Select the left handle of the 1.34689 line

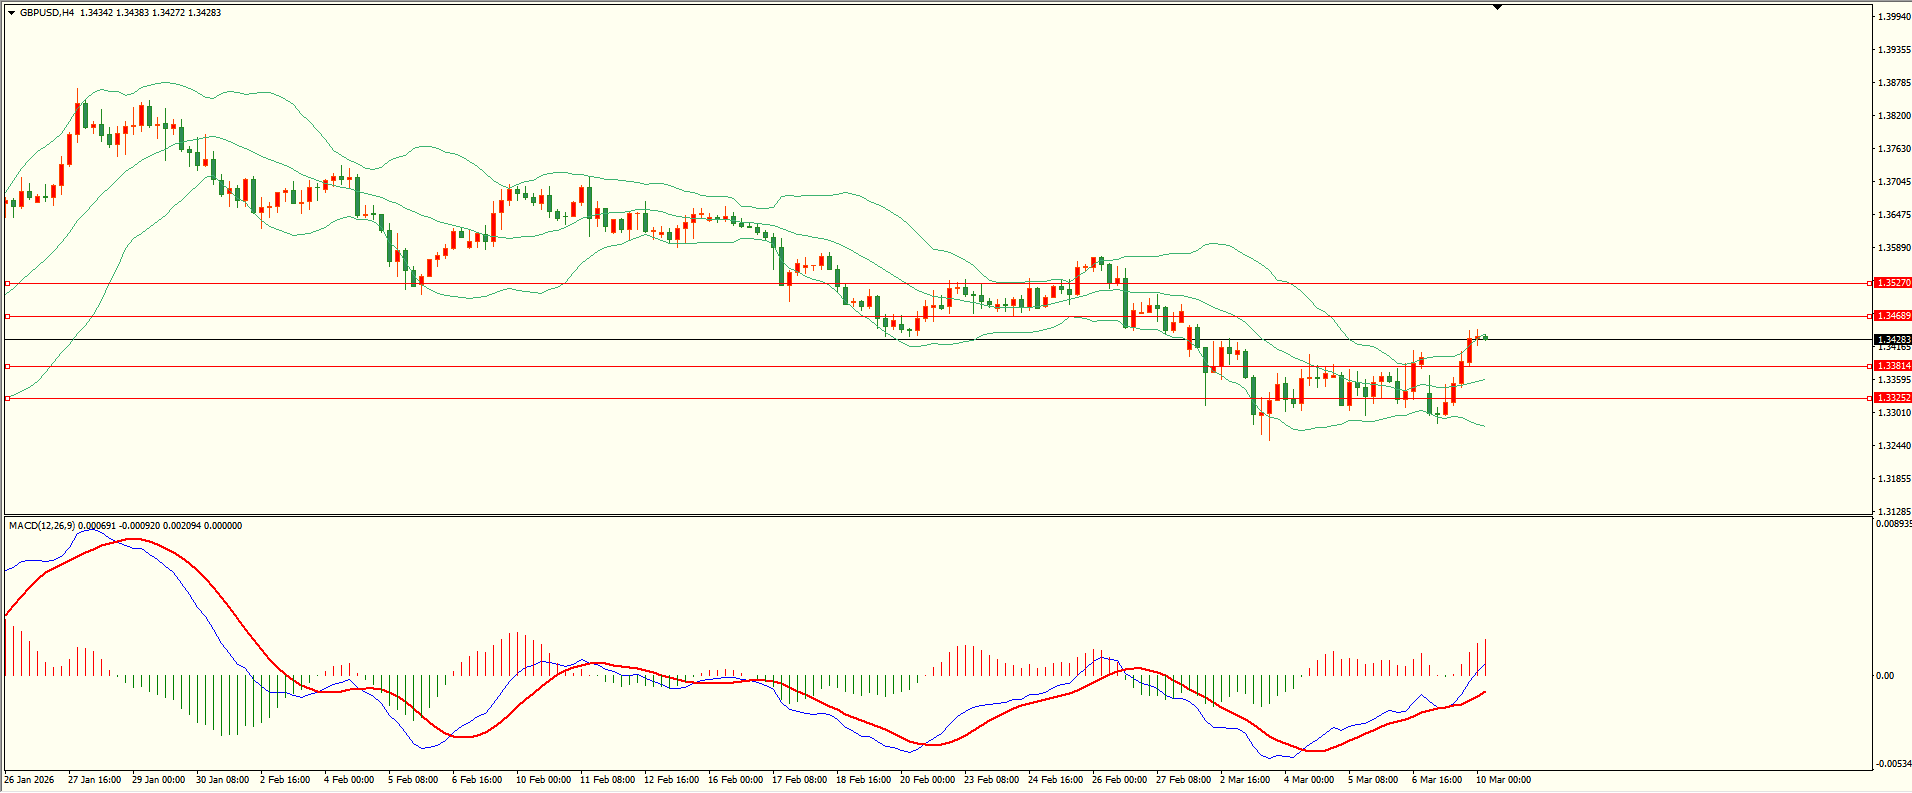[x=8, y=317]
